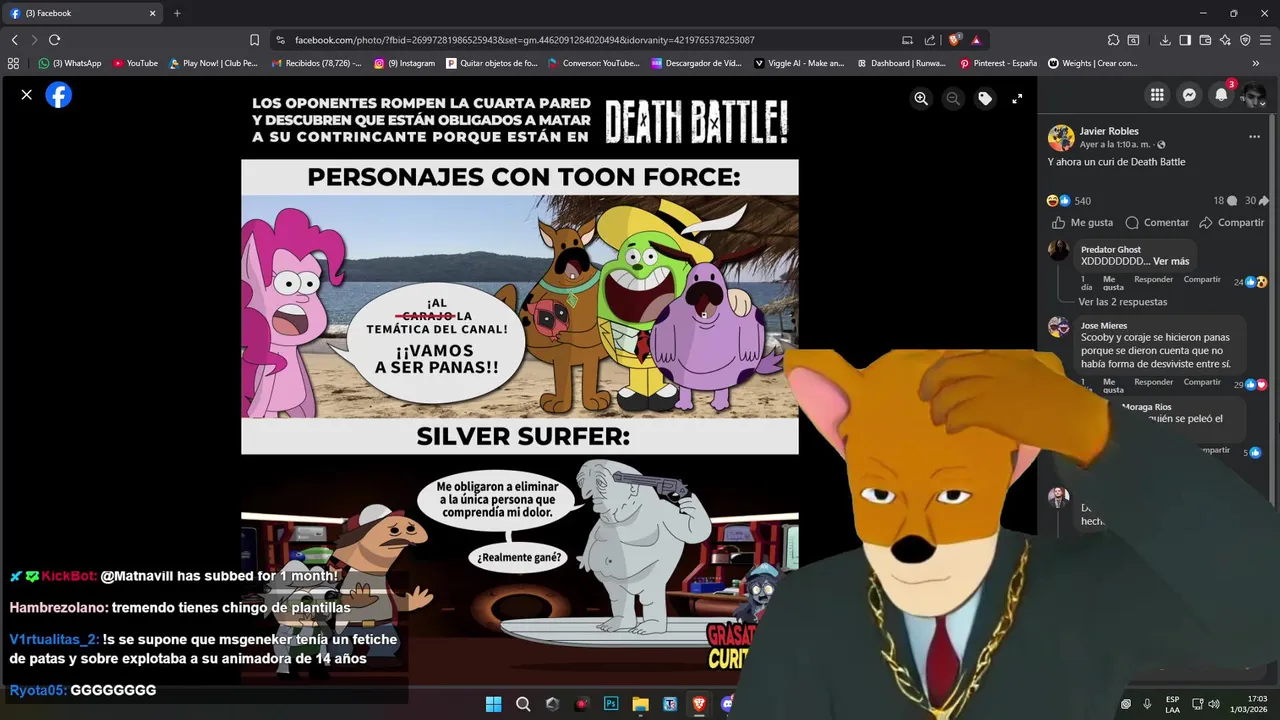Open a new browser tab
This screenshot has height=720, width=1280.
177,13
